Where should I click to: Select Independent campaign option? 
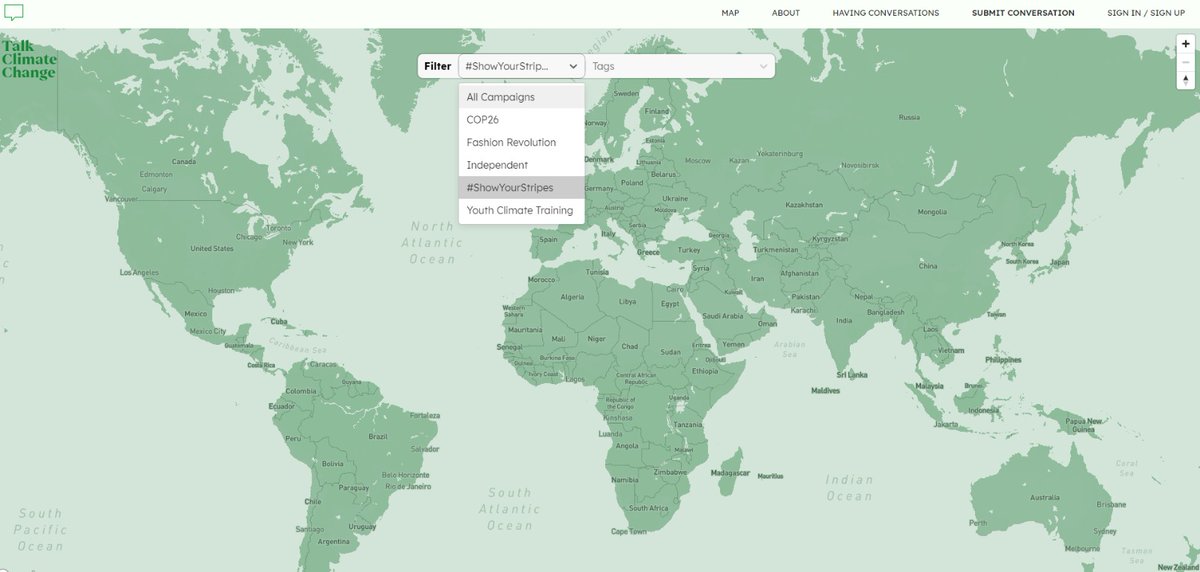click(x=521, y=165)
